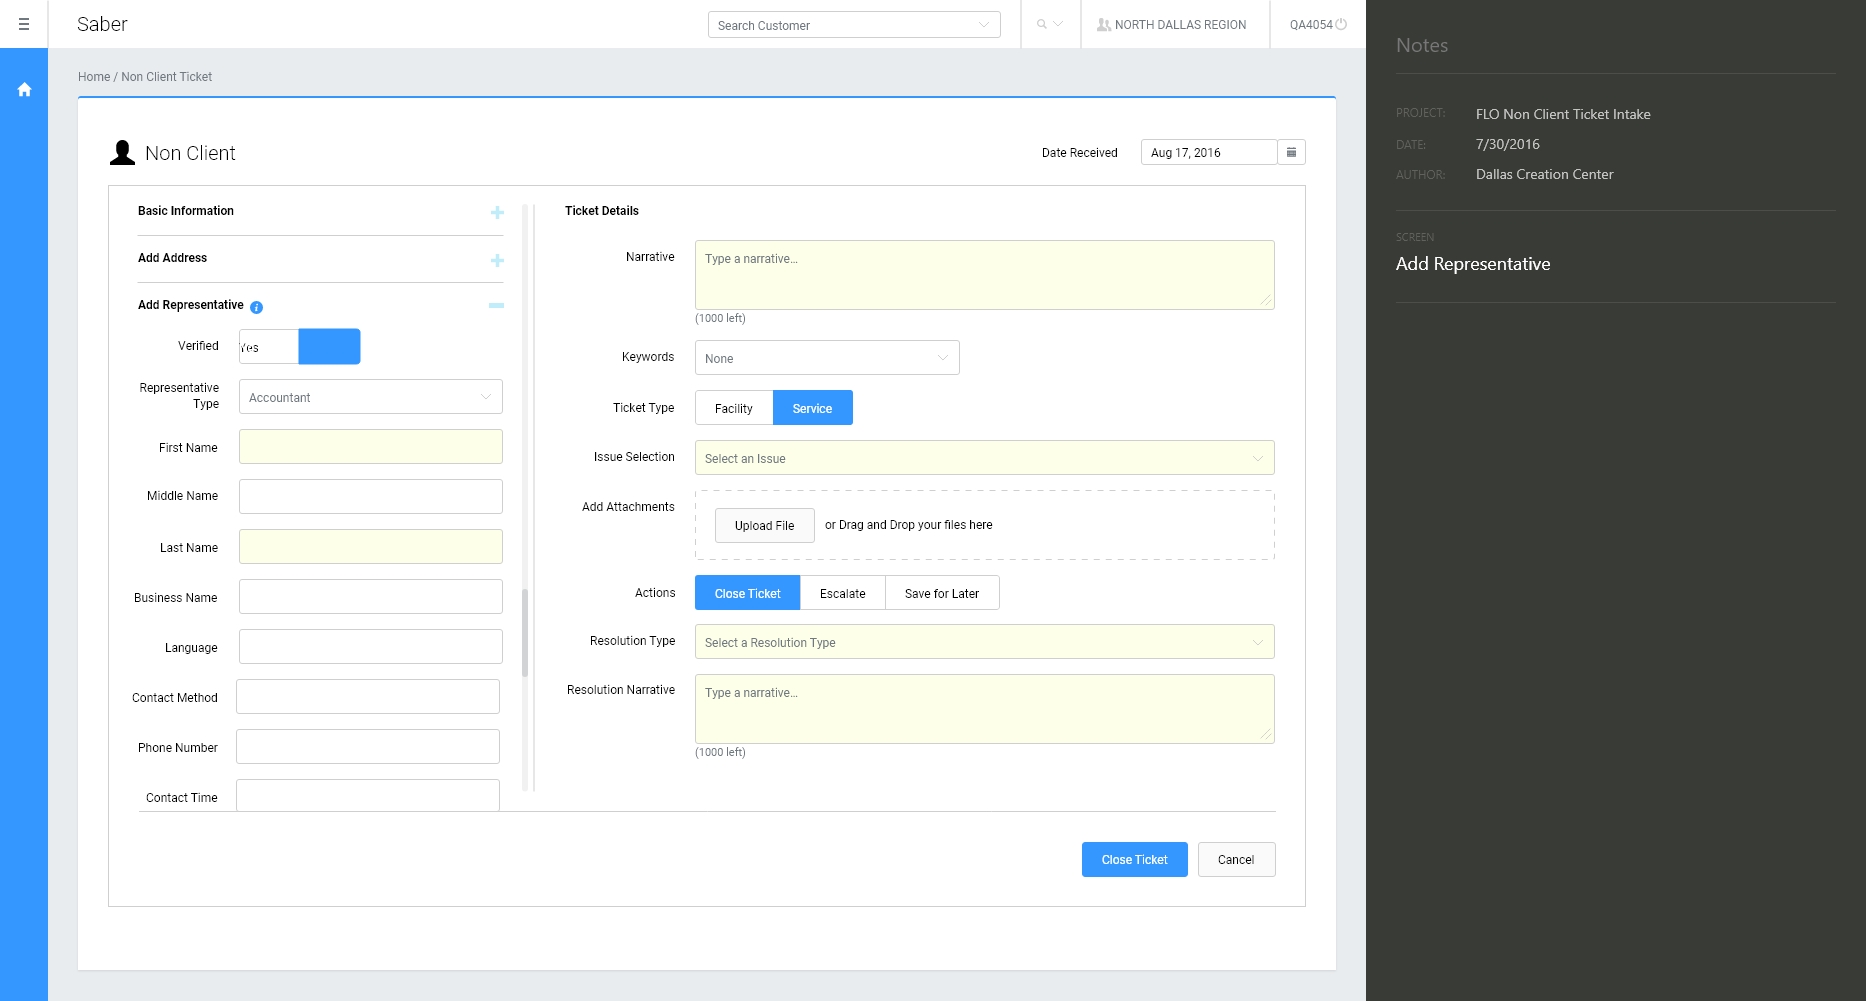Click the Add Representative screen title in Notes
Screen dimensions: 1866x1001
pos(1473,264)
